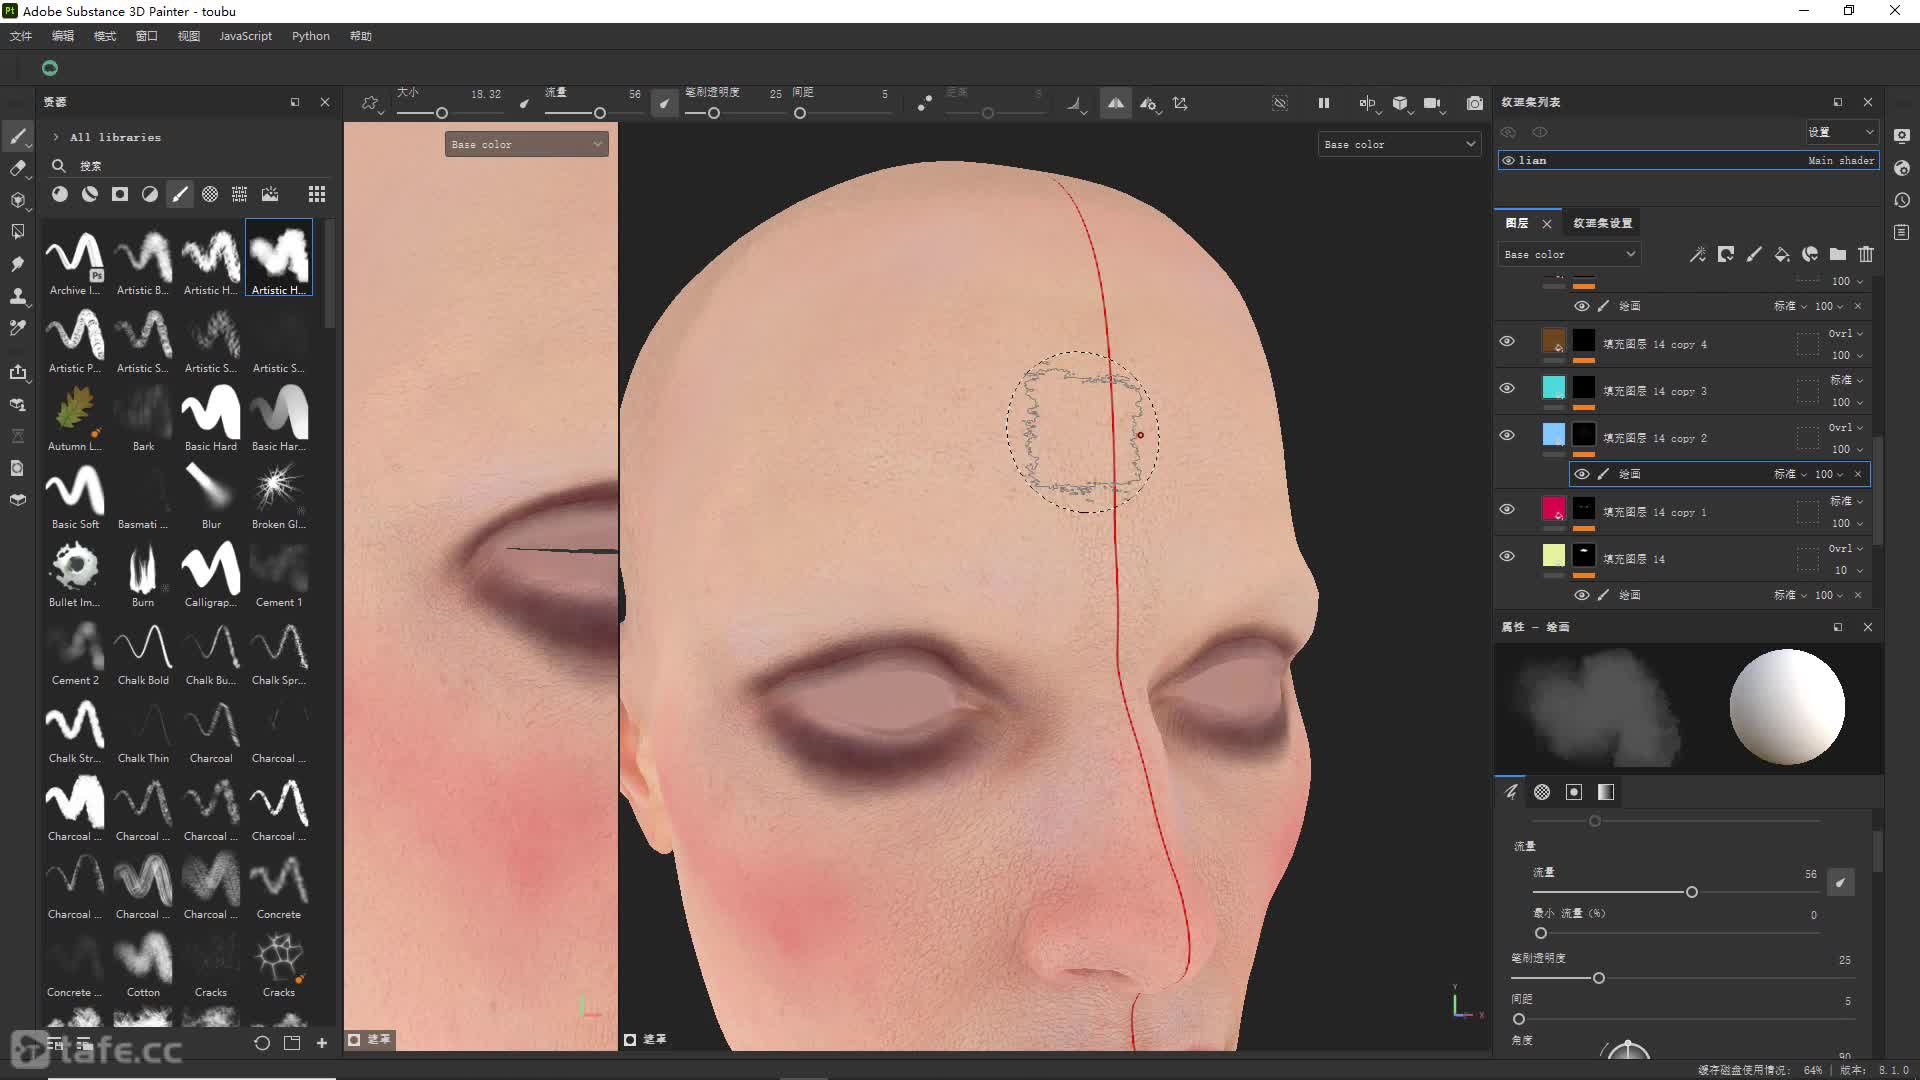Toggle lazy mouse dots icon
The width and height of the screenshot is (1920, 1080).
925,103
